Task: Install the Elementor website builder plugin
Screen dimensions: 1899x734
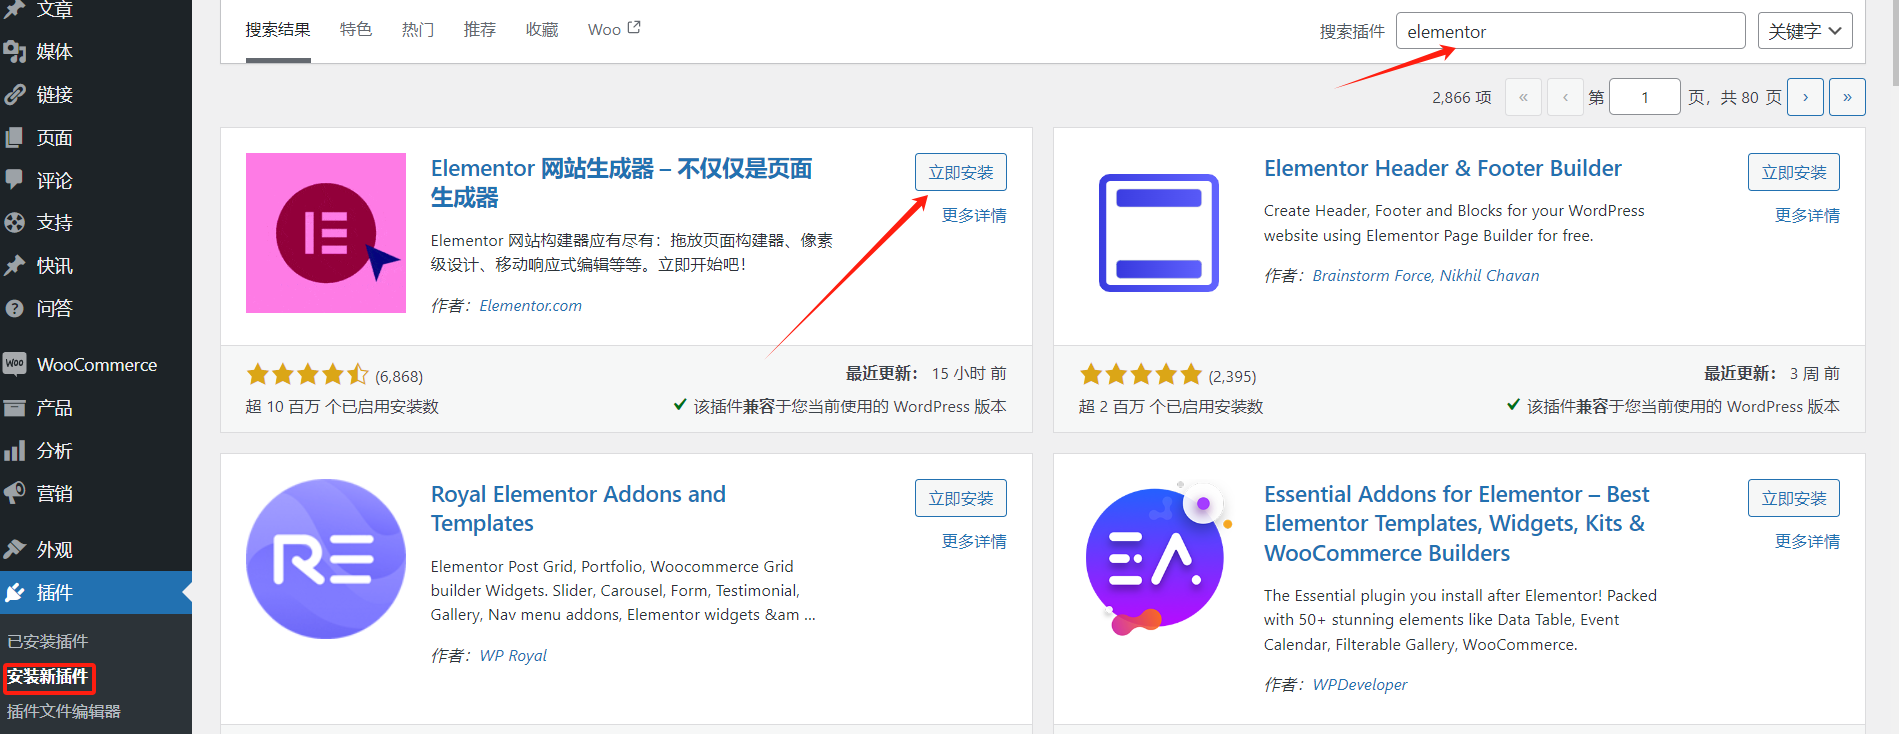Action: pyautogui.click(x=960, y=172)
